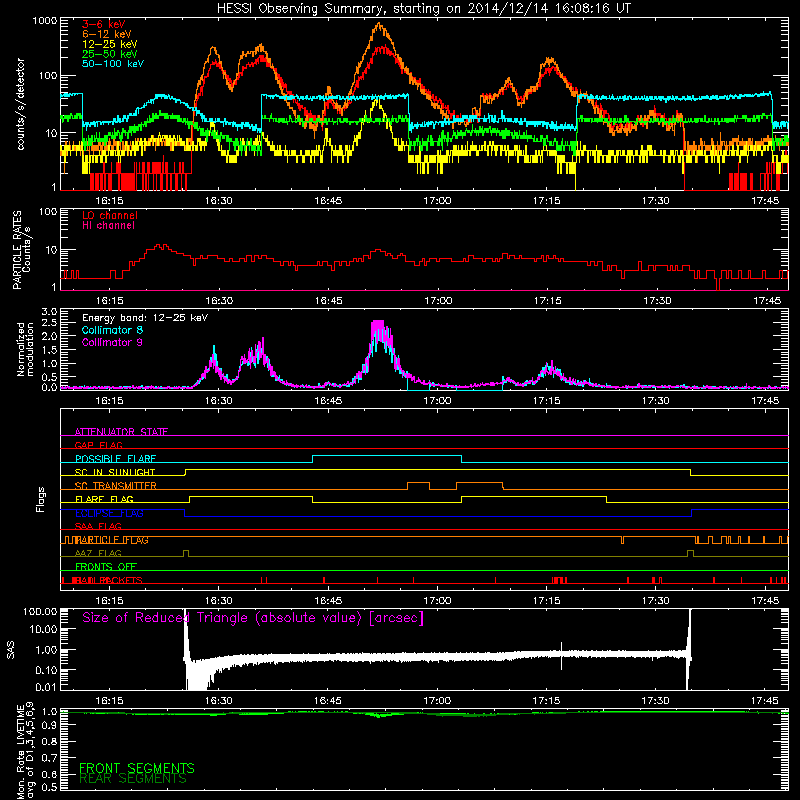The image size is (800, 800).
Task: Click the 'Normalized modulation' axis label
Action: tap(25, 349)
